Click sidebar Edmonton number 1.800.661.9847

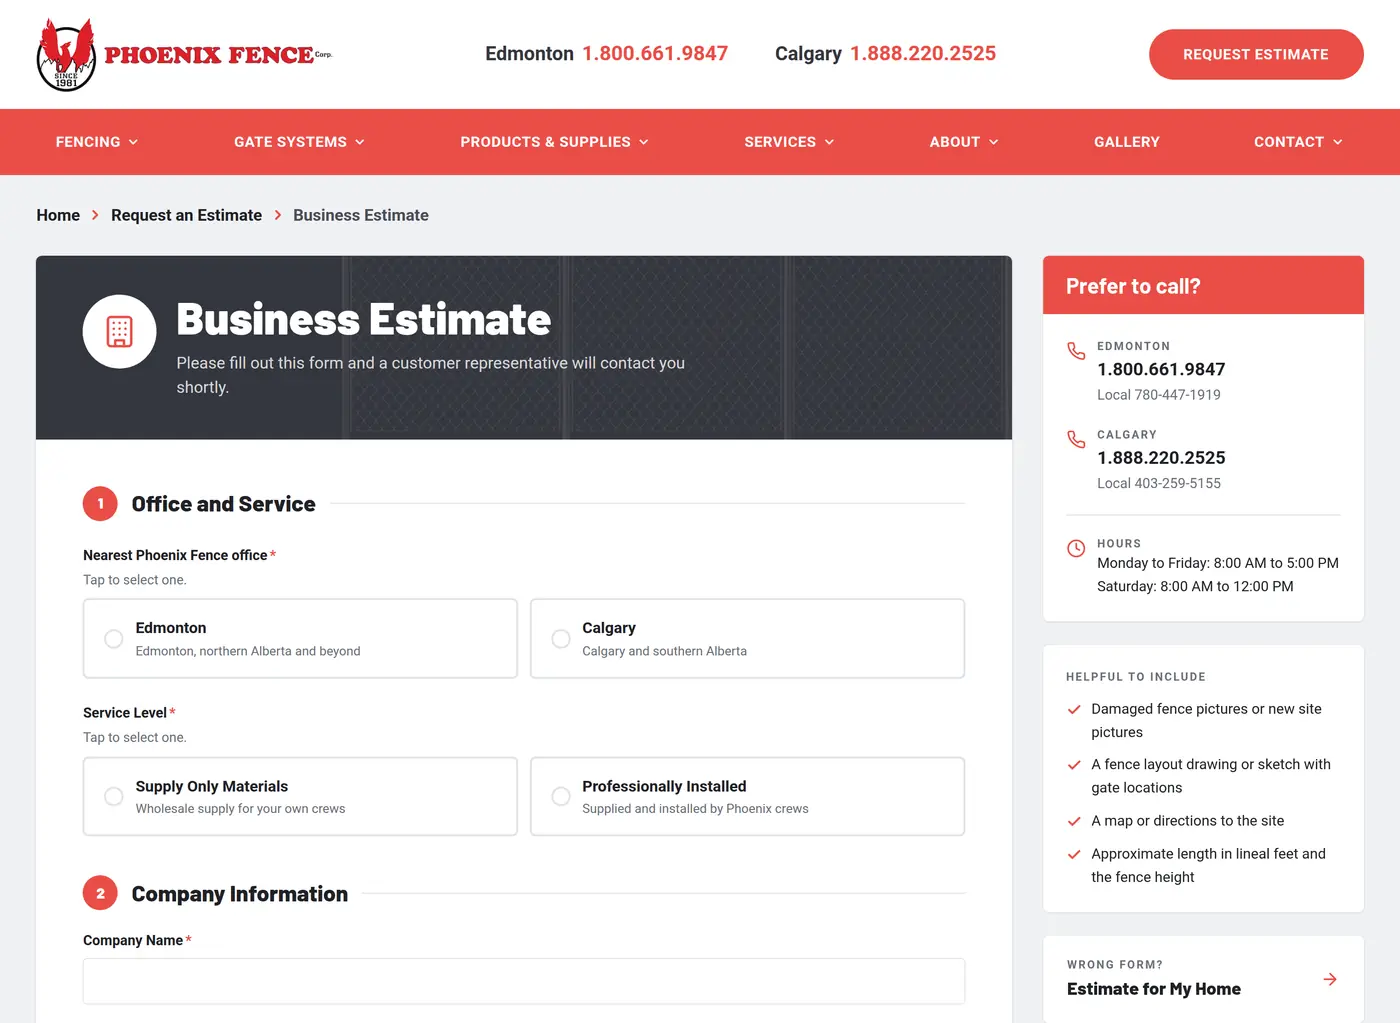[1161, 369]
